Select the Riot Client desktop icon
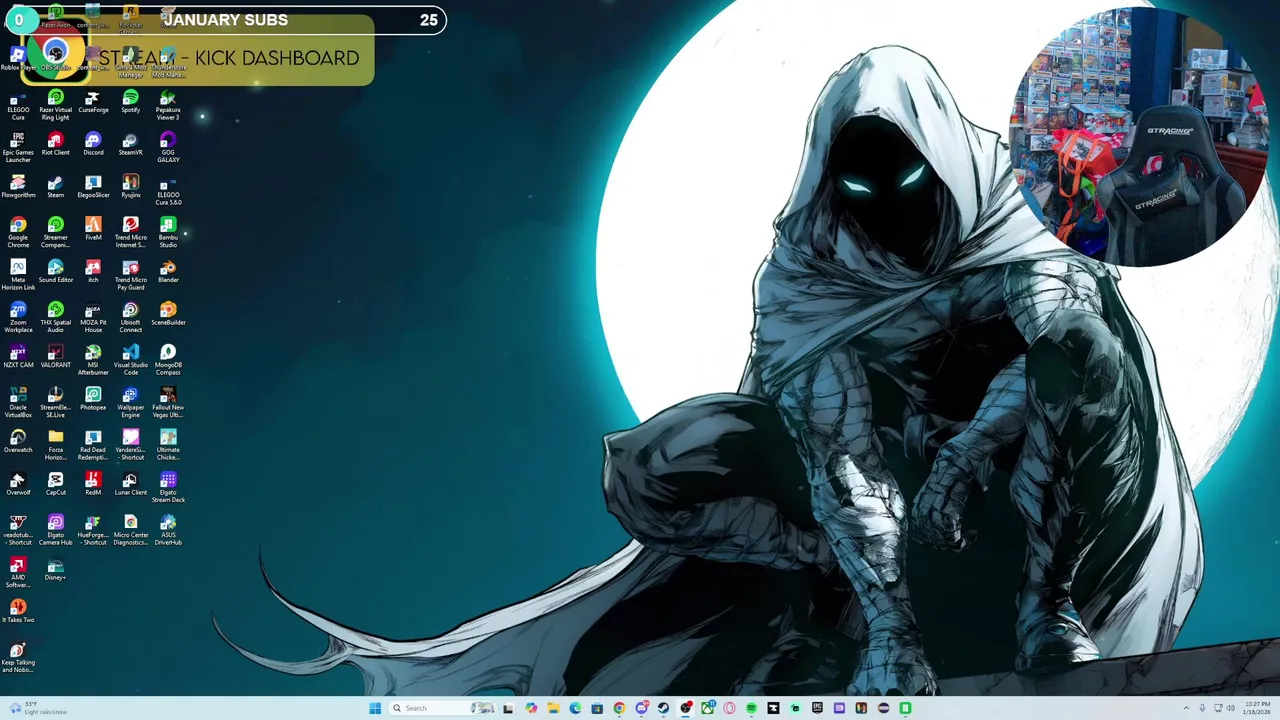Screen dimensions: 1280x720 pos(55,144)
